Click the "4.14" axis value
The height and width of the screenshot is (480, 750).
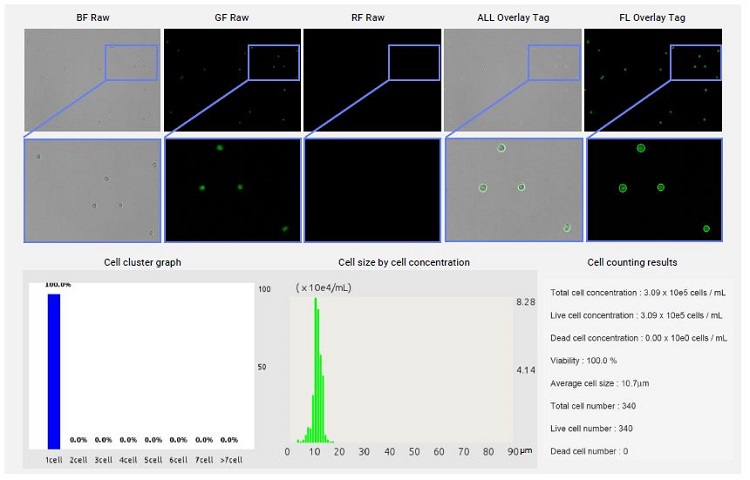pyautogui.click(x=526, y=370)
